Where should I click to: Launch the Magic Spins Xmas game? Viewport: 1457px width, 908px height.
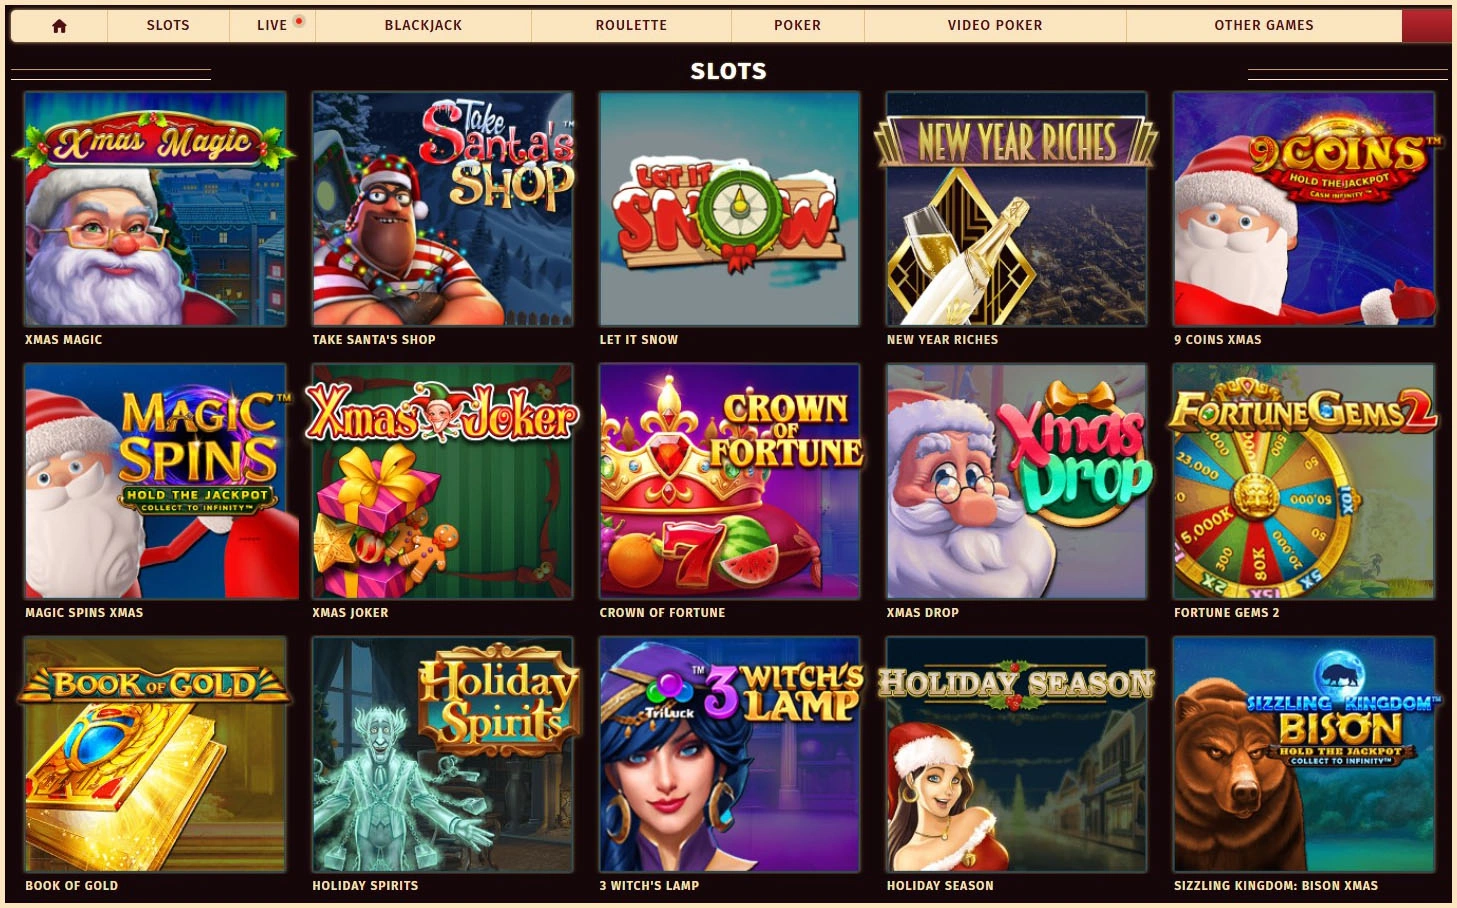click(x=155, y=481)
